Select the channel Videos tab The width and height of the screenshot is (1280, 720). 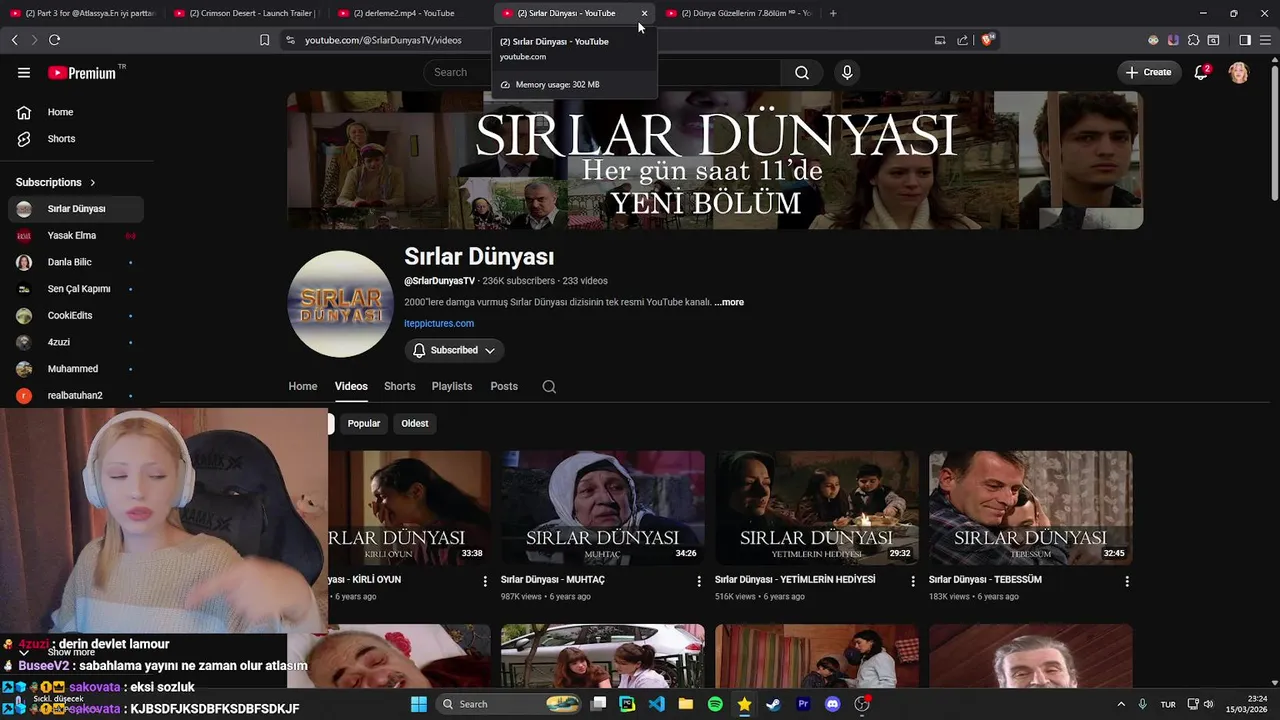click(x=351, y=387)
